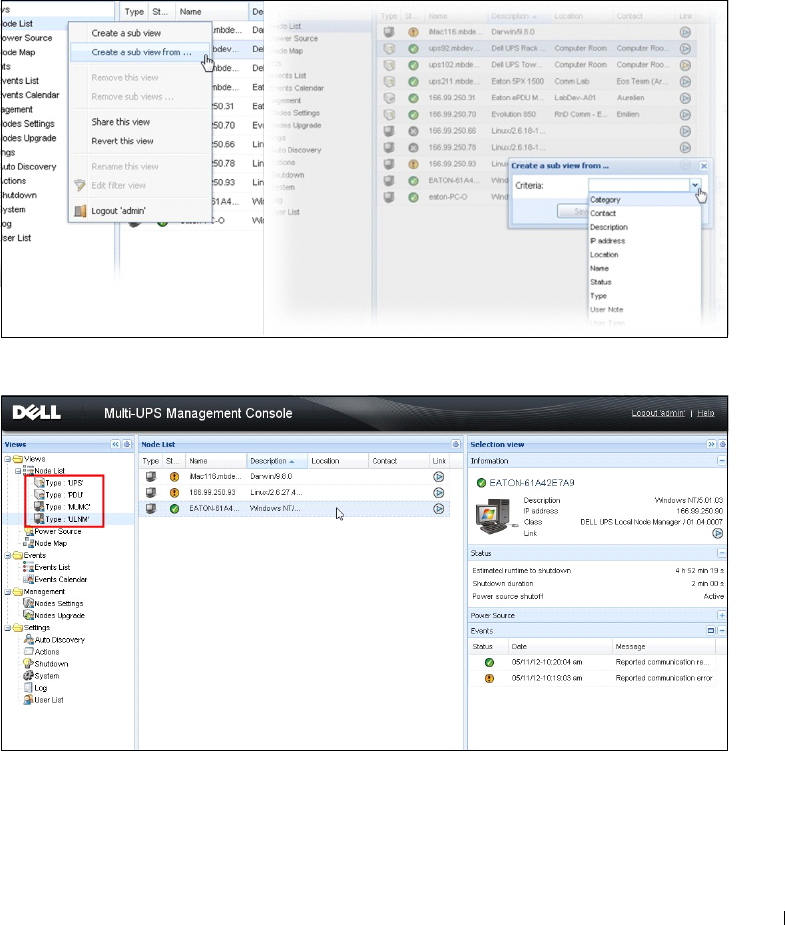
Task: Collapse the Views panel with double-arrow icon
Action: coord(115,444)
